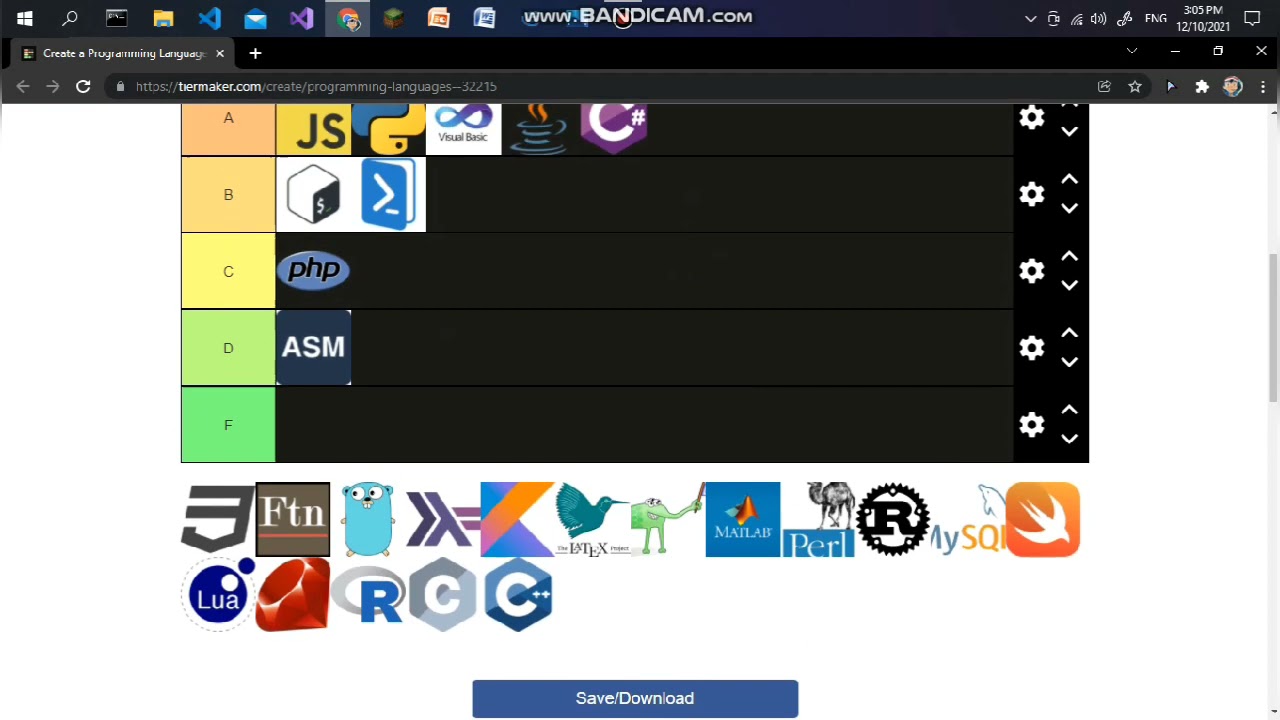Viewport: 1280px width, 720px height.
Task: Move tier F row down
Action: point(1069,438)
